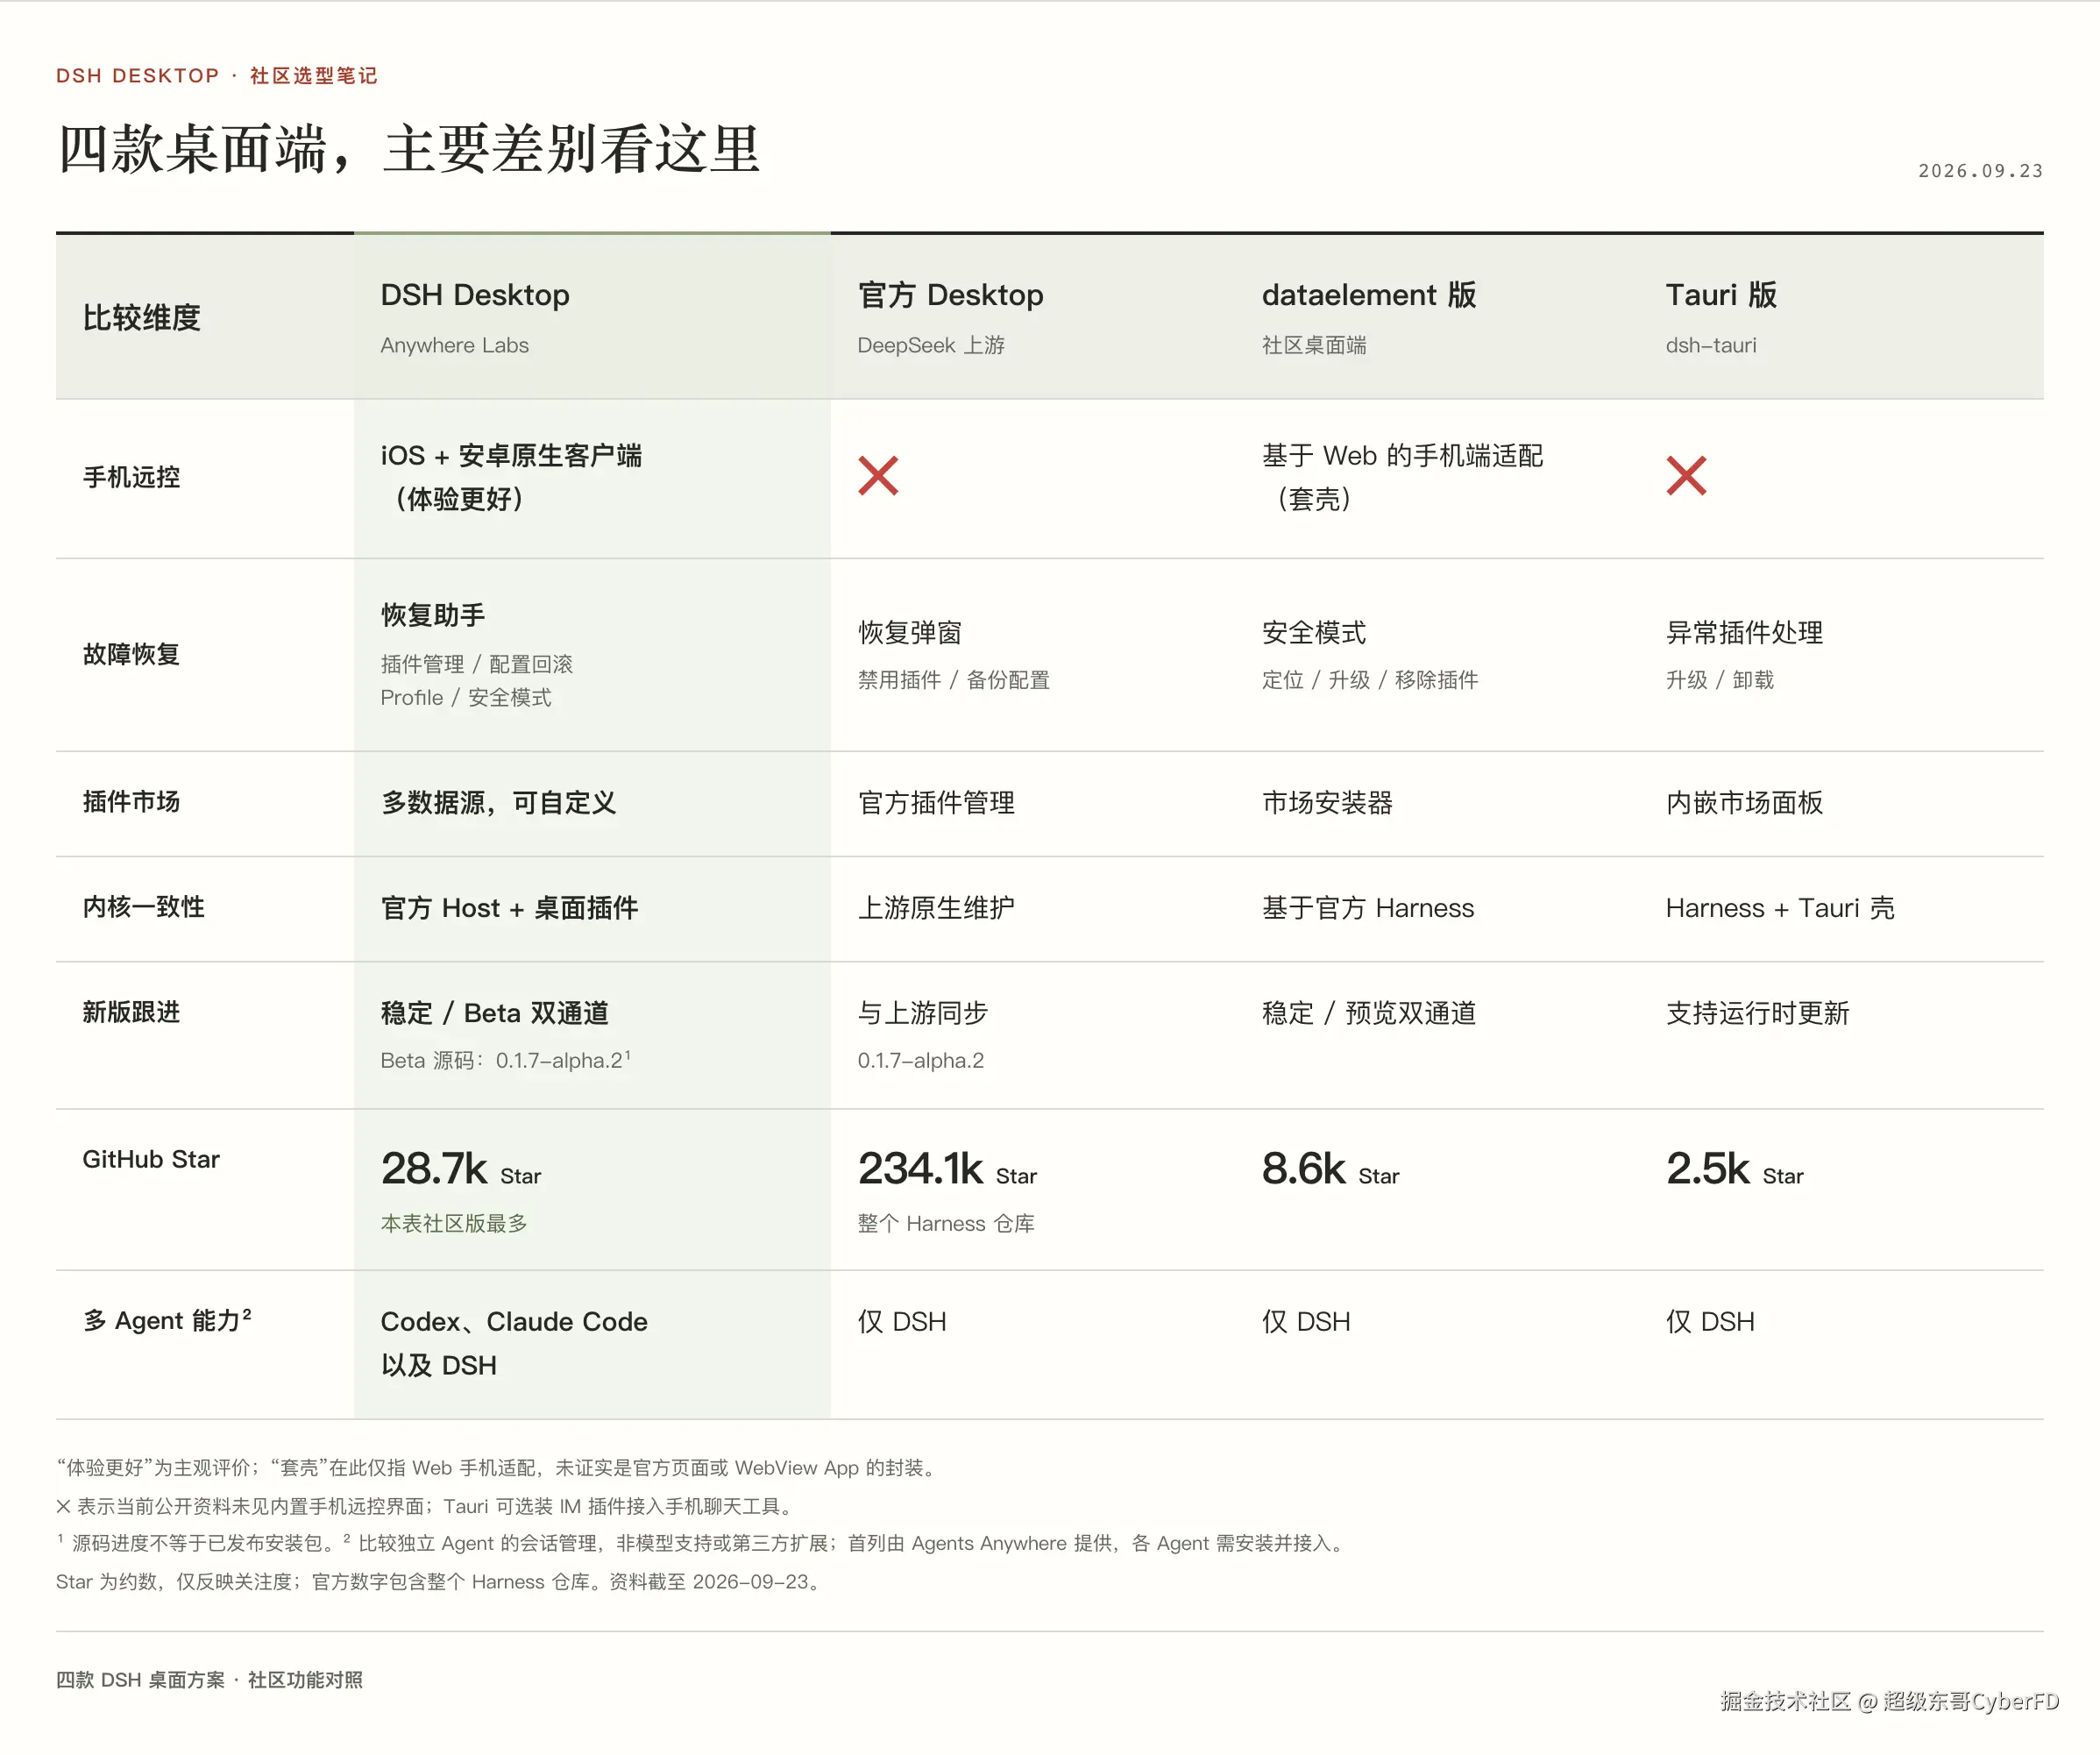This screenshot has width=2100, height=1755.
Task: Click 仅 DSH under 官方 Desktop
Action: coord(902,1322)
